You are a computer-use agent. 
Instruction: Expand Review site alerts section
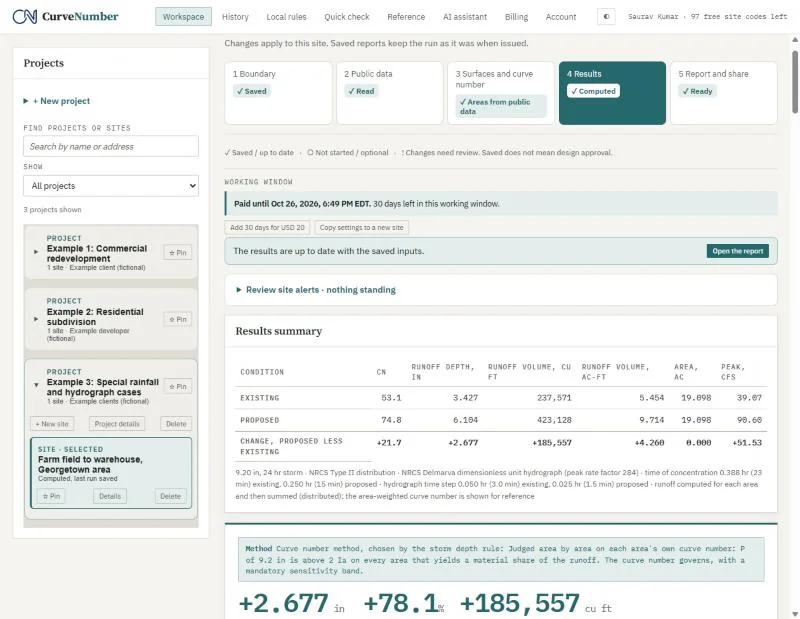pos(316,290)
